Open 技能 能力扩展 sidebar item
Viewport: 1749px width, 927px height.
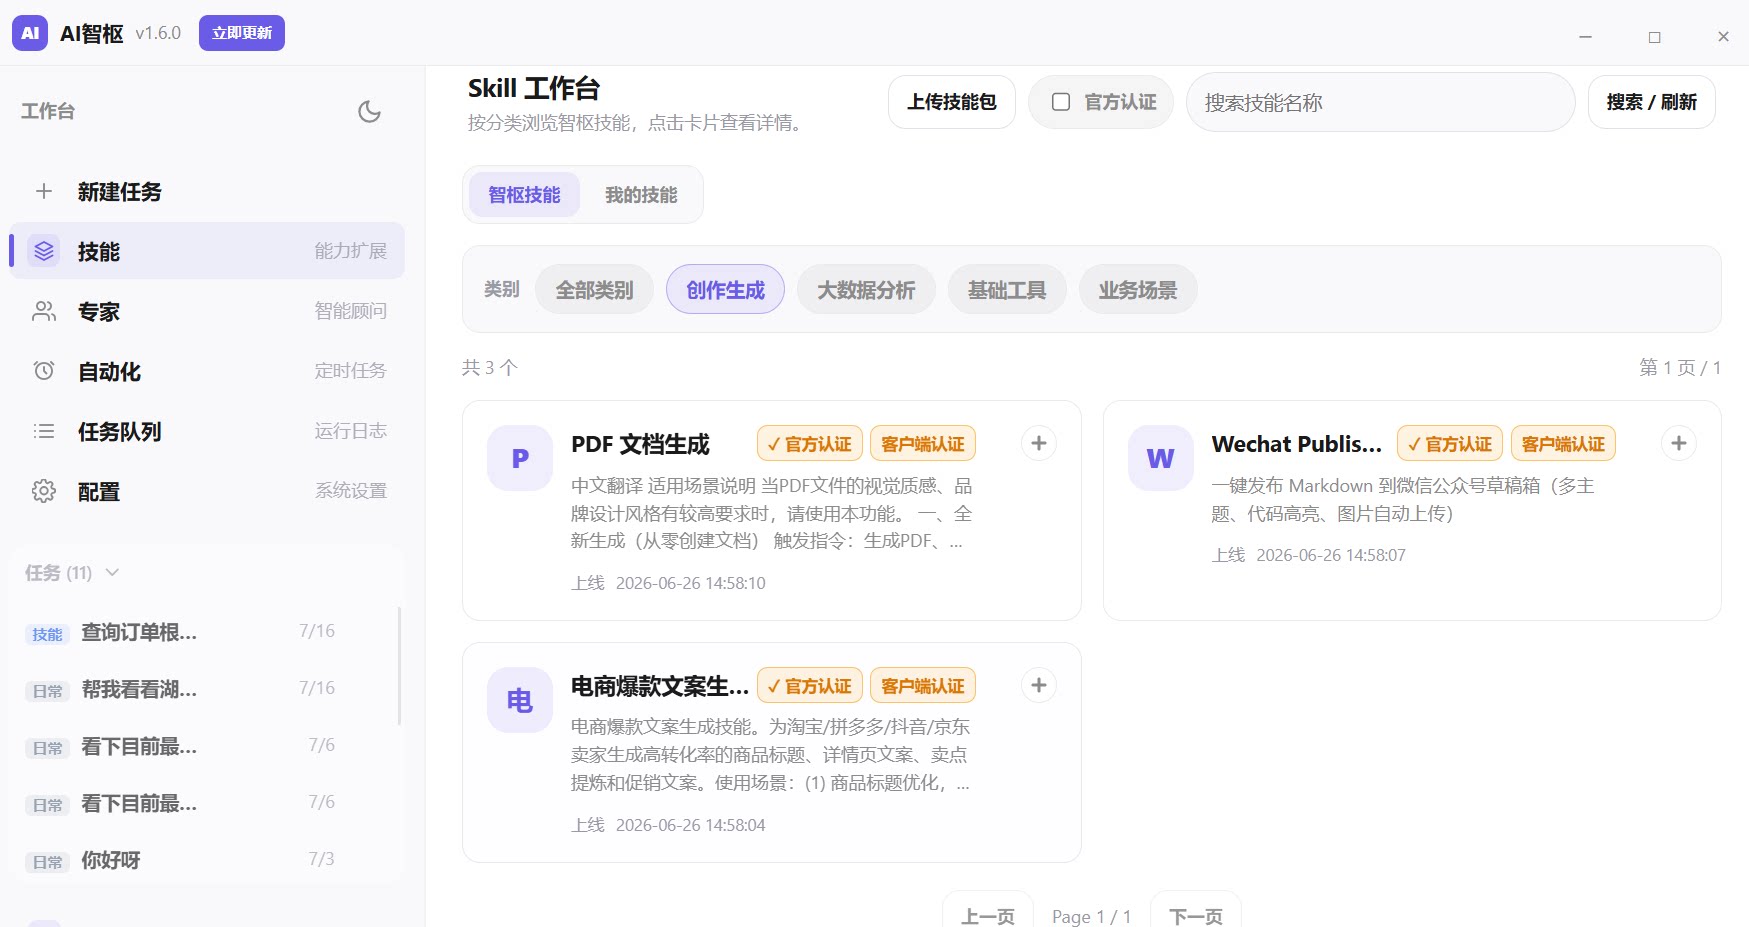click(x=207, y=251)
